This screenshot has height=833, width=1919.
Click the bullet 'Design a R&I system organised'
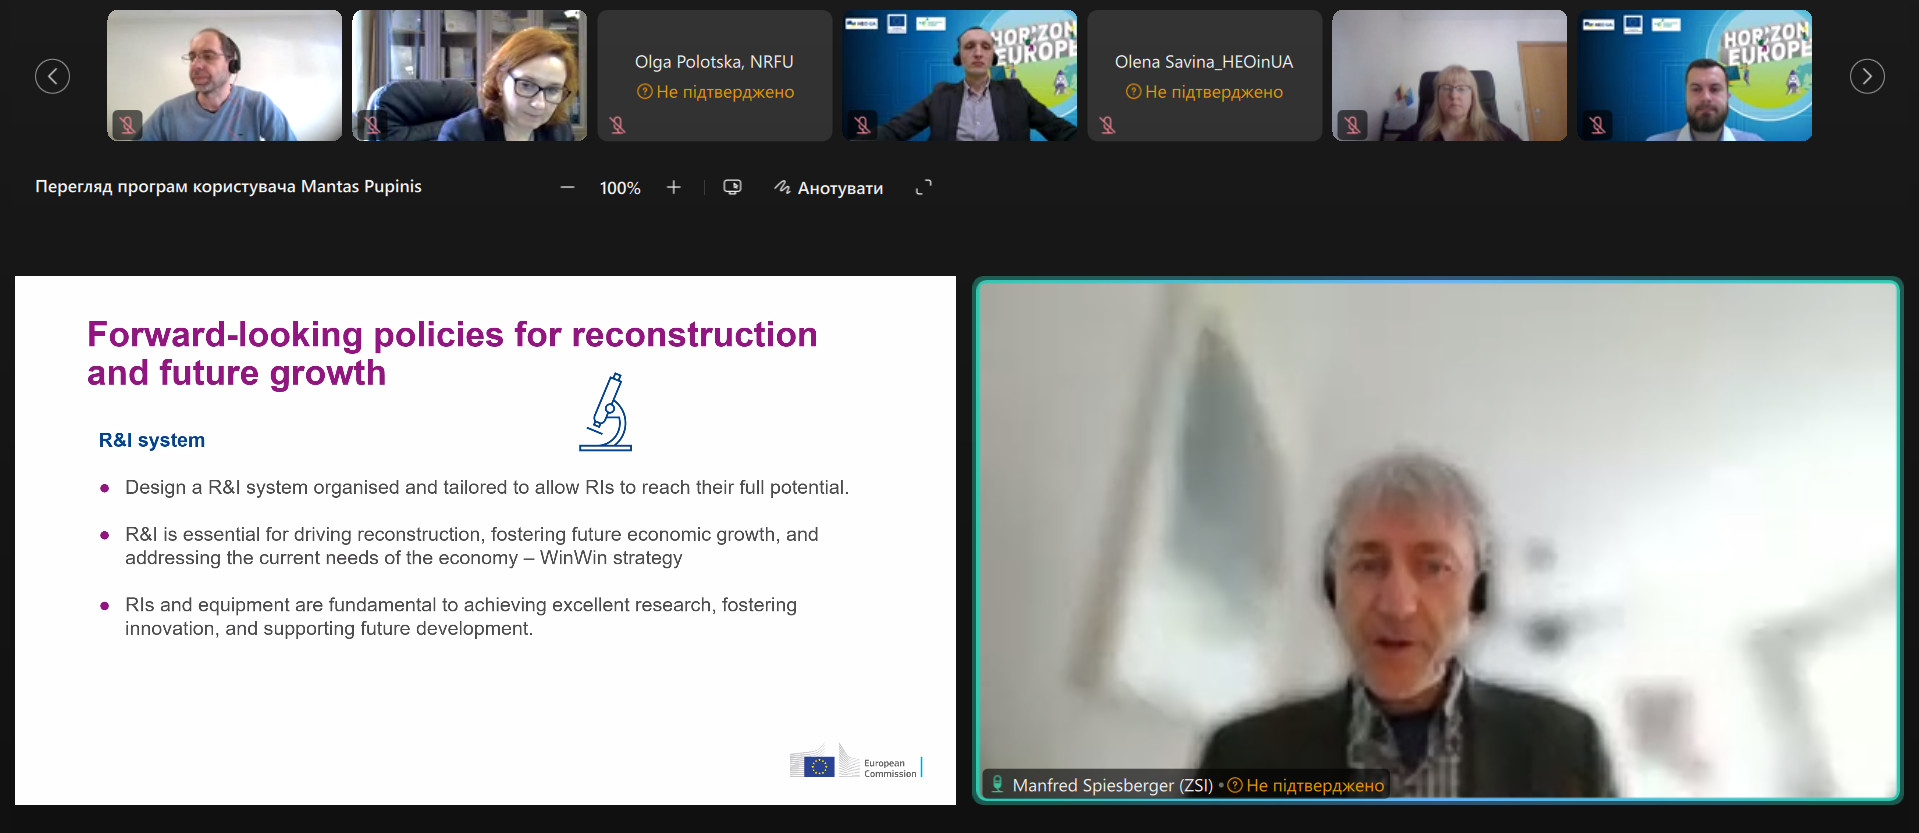click(x=487, y=487)
